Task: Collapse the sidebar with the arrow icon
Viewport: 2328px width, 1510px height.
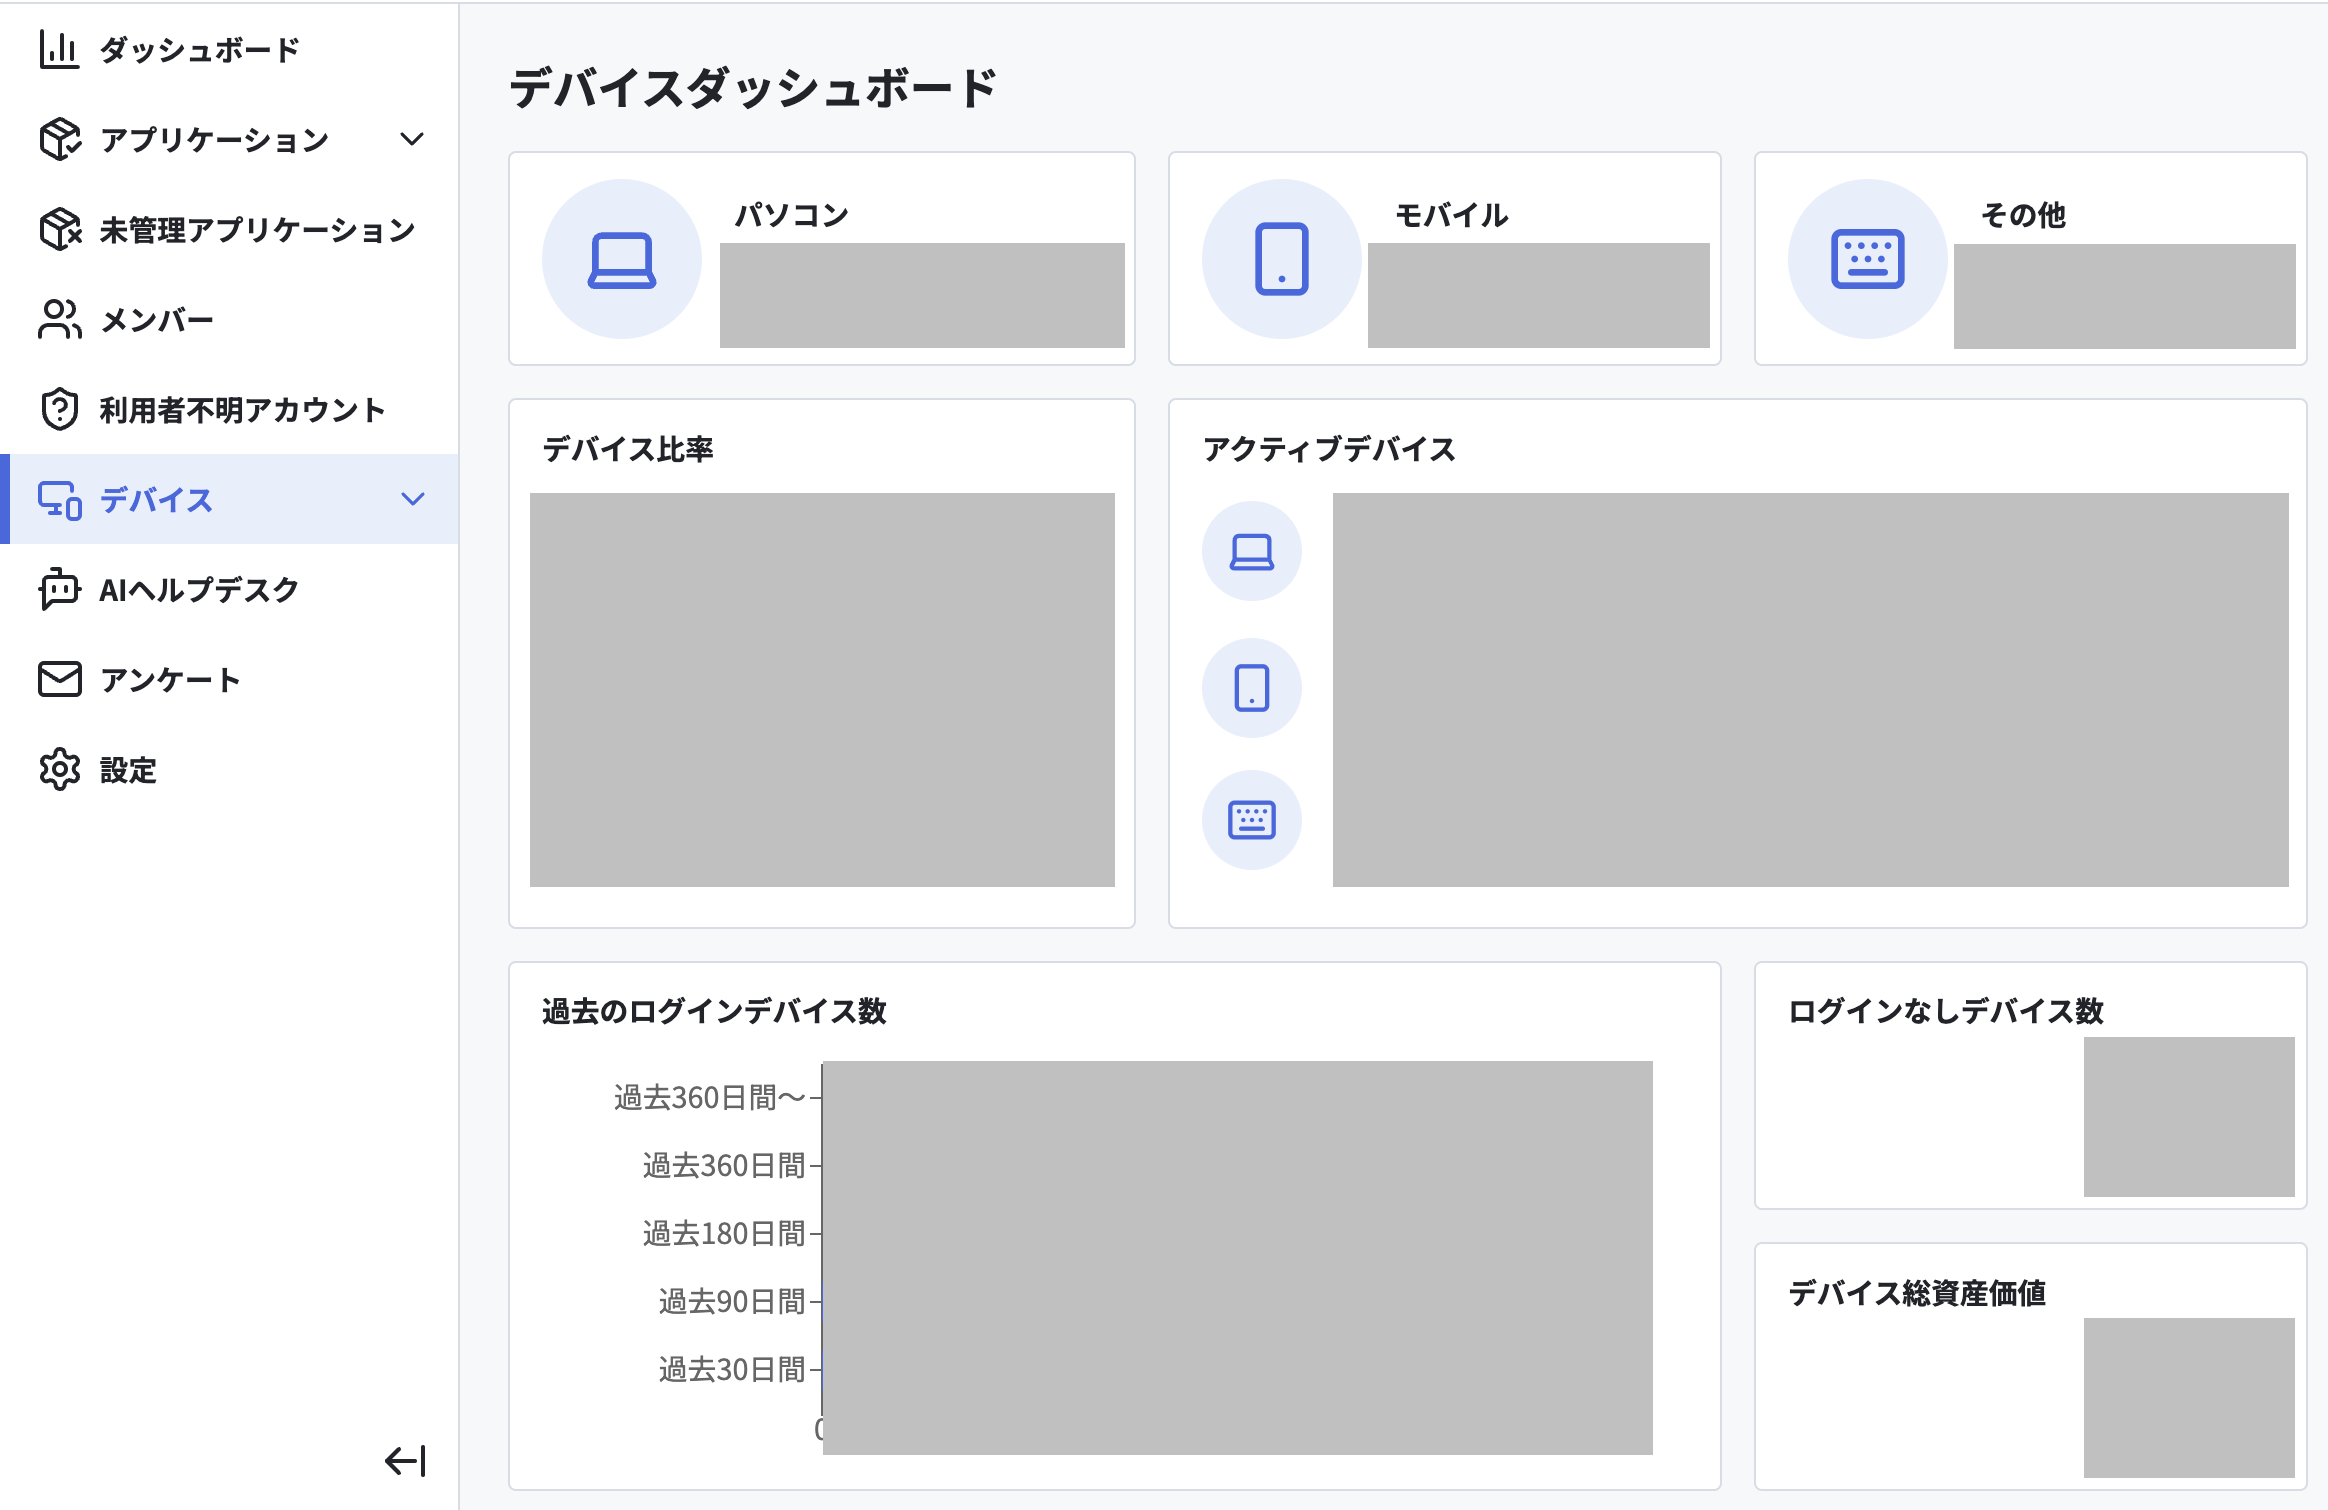Action: 406,1461
